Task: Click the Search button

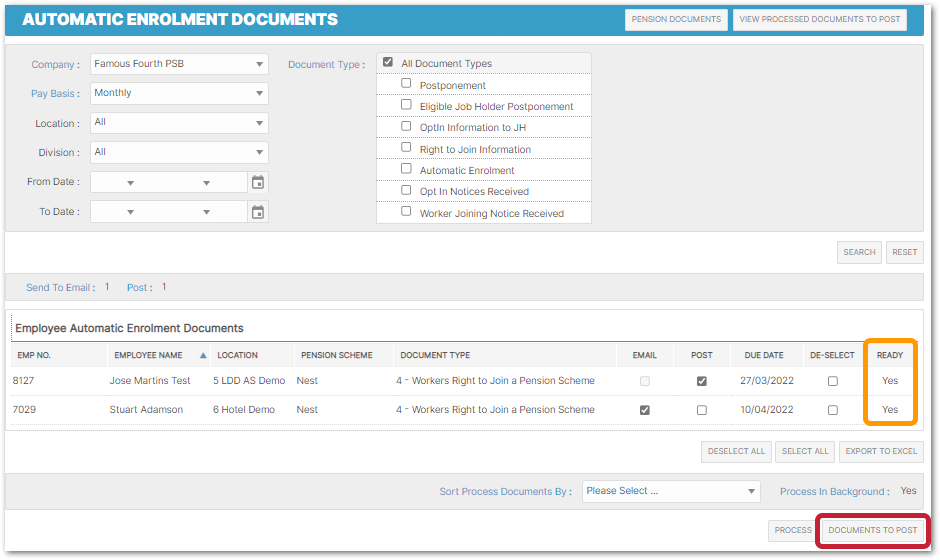Action: pyautogui.click(x=859, y=252)
